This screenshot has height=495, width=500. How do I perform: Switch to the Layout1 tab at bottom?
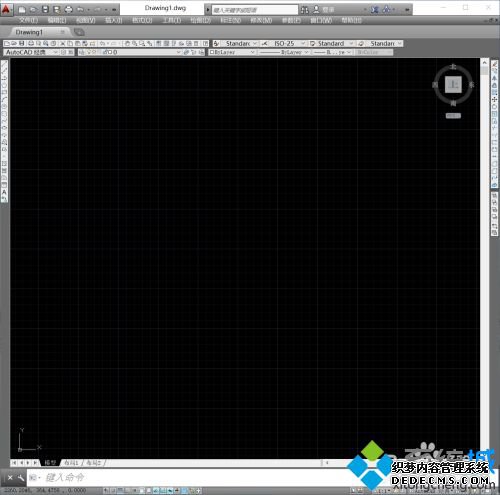pos(71,463)
